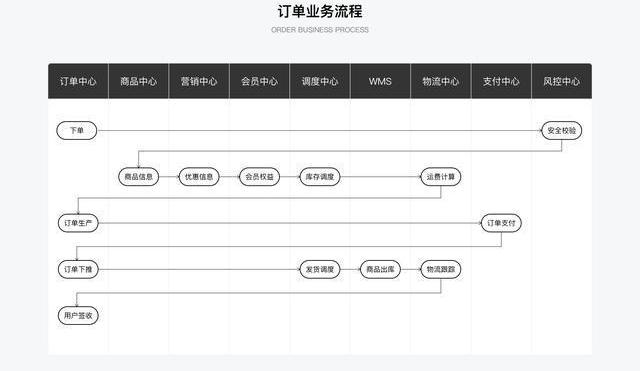Viewport: 640px width, 371px height.
Task: Select the 订单下推 node
Action: coord(78,269)
